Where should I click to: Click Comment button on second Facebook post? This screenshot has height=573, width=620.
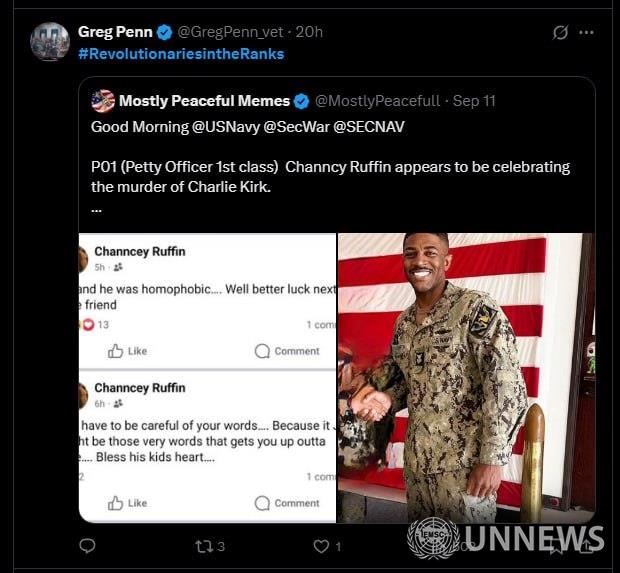[287, 503]
